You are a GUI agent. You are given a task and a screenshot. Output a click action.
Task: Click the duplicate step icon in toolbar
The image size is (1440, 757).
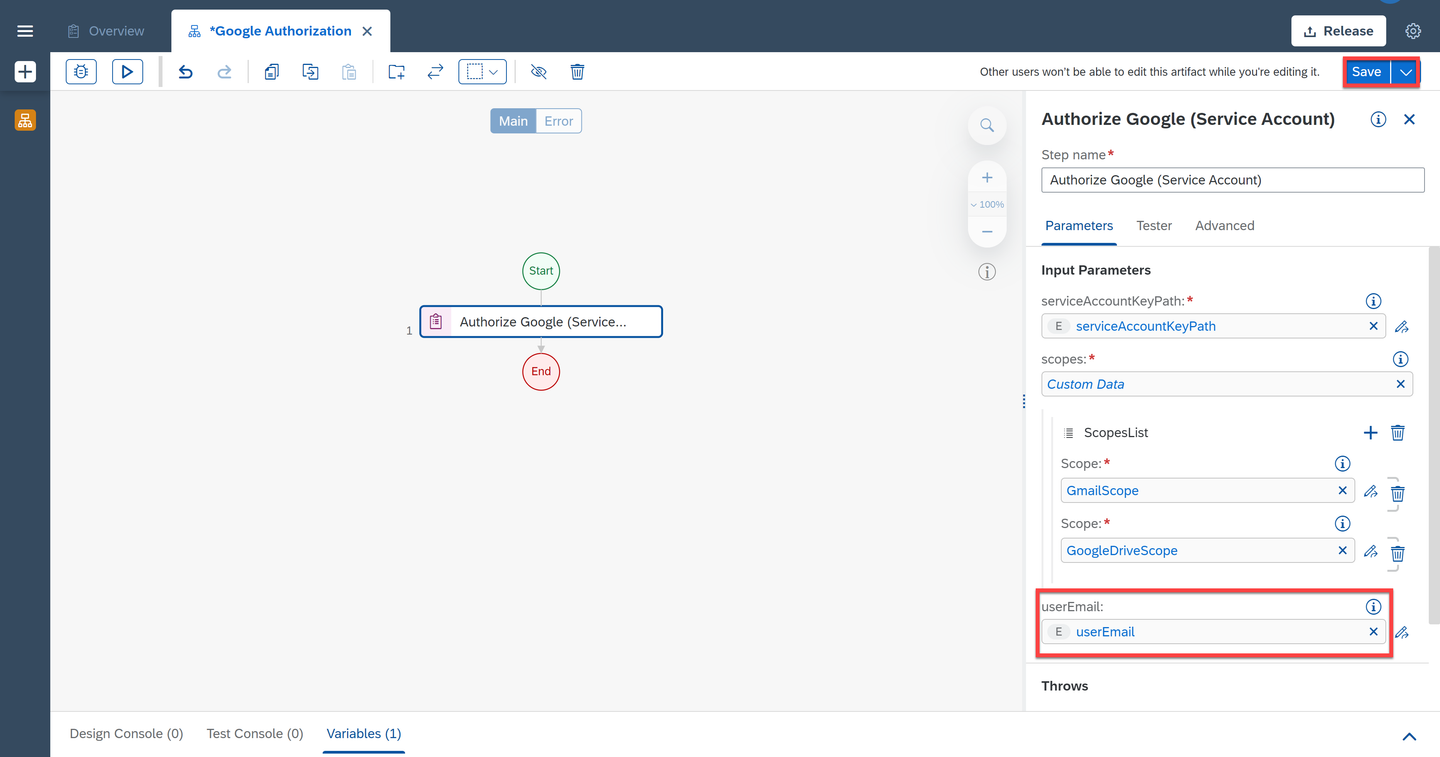pos(310,72)
